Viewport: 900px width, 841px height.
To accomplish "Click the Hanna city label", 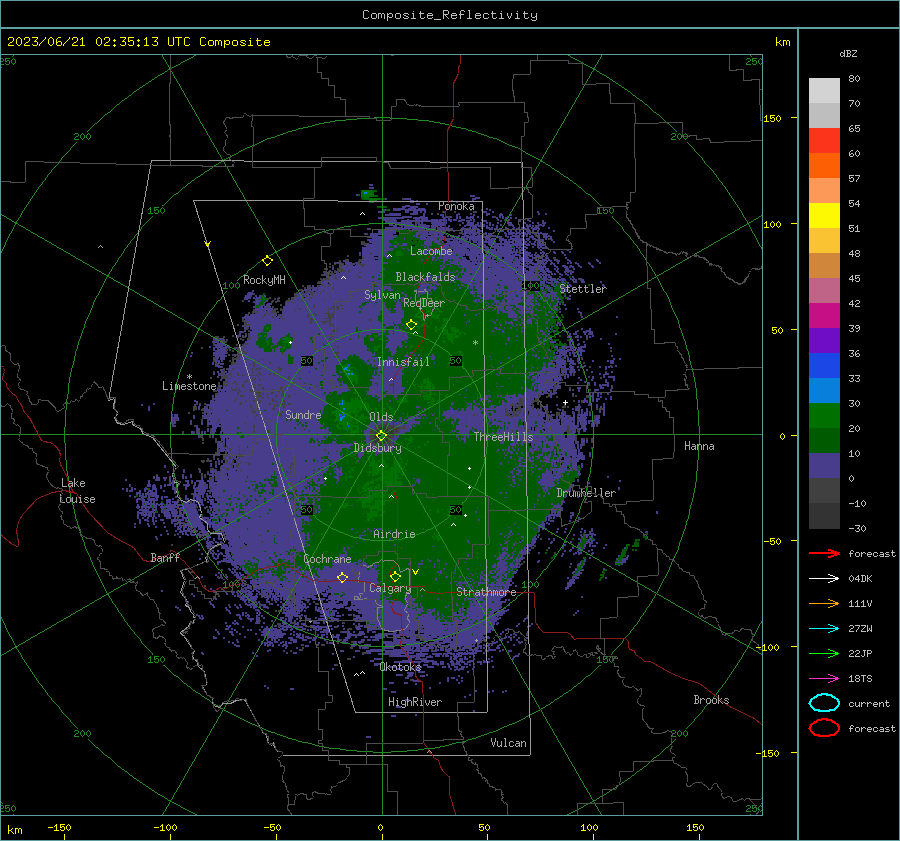I will point(699,446).
